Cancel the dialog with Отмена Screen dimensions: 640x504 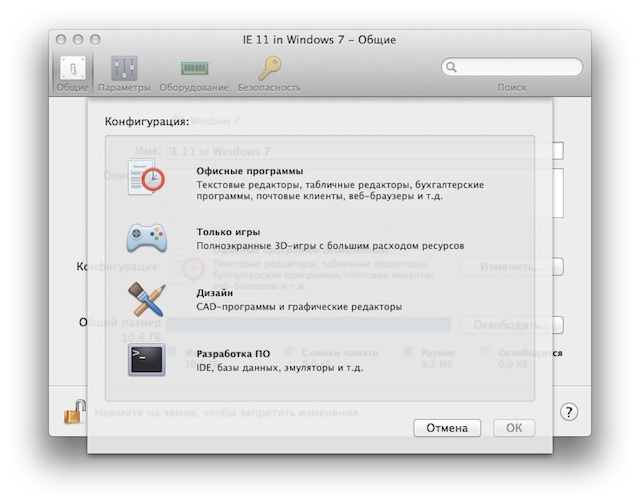(x=447, y=428)
